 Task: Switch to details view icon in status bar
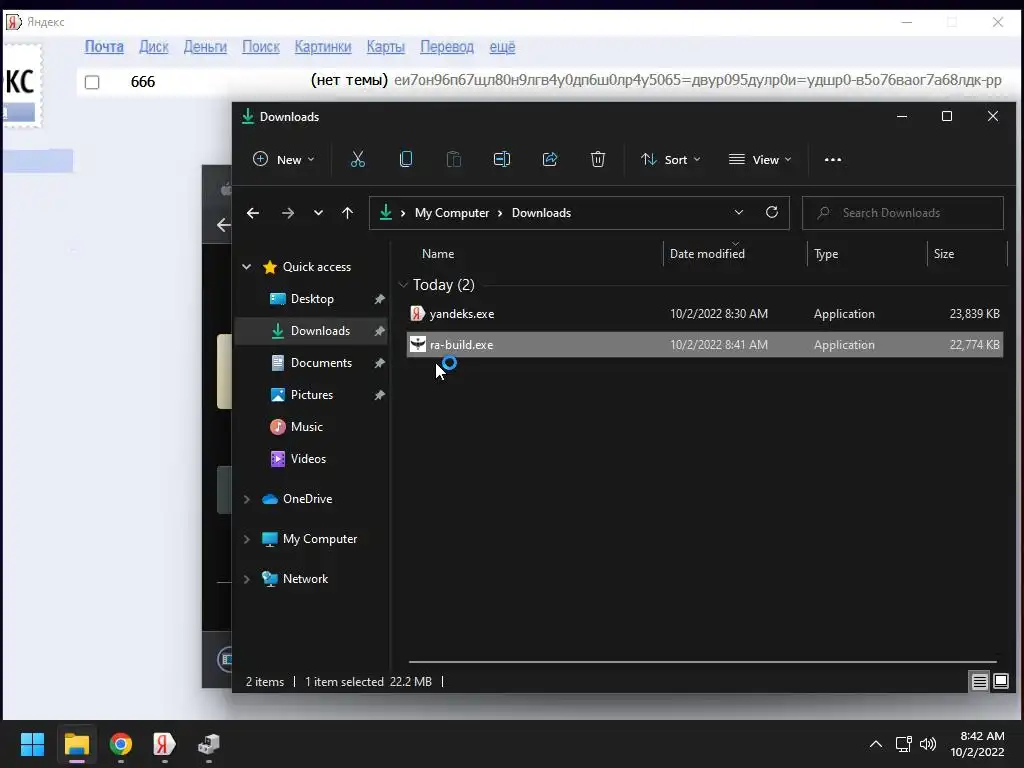pyautogui.click(x=980, y=682)
